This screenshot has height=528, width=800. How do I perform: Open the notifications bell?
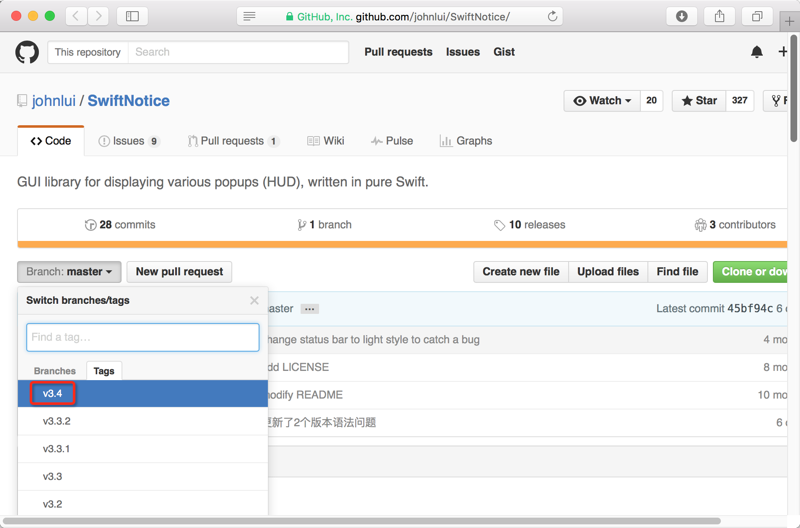[x=756, y=52]
